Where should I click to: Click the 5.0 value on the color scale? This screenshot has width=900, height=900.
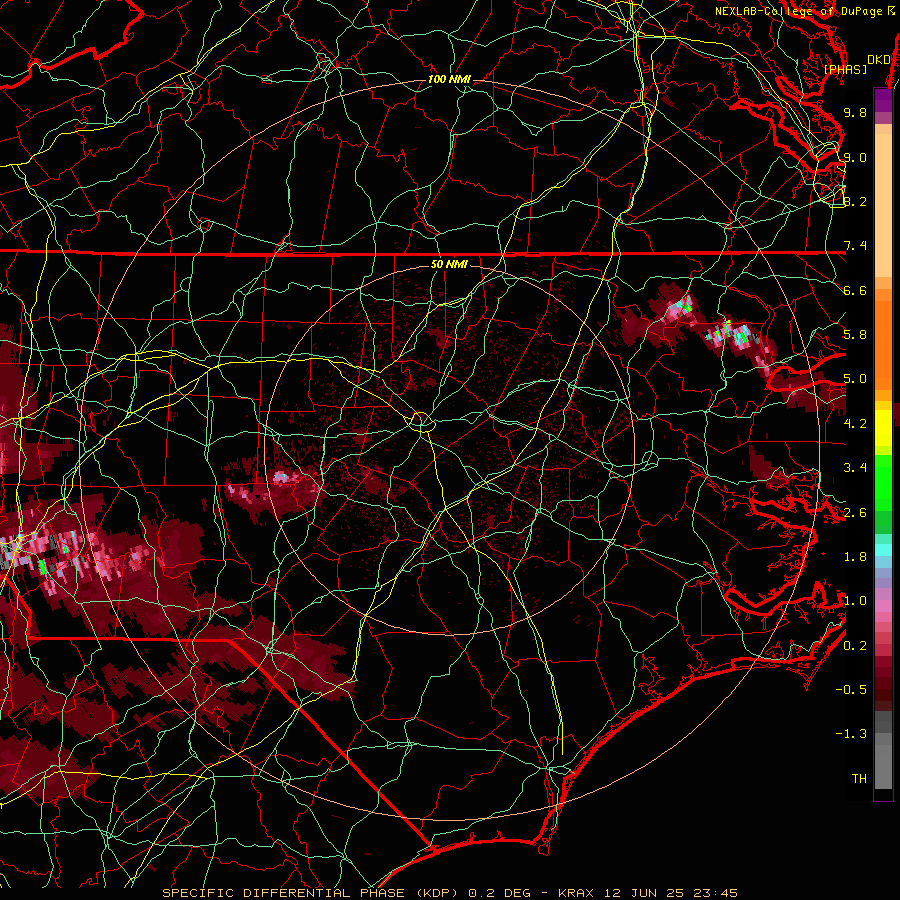pos(855,379)
